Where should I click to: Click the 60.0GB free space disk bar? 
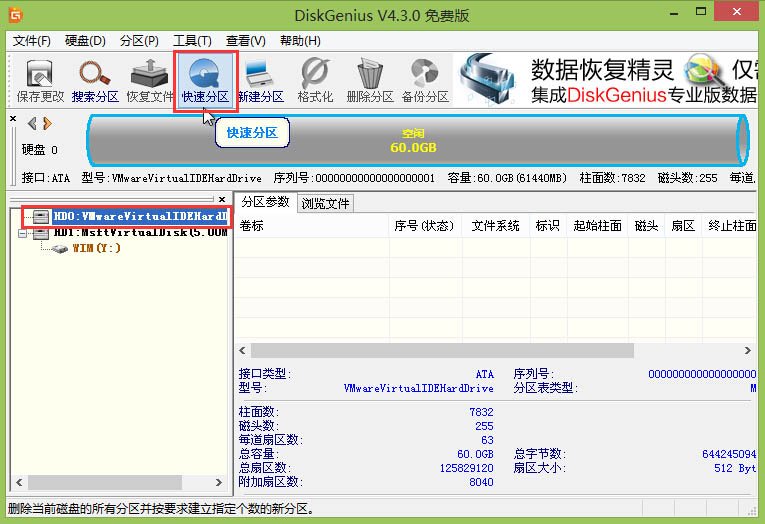coord(415,140)
